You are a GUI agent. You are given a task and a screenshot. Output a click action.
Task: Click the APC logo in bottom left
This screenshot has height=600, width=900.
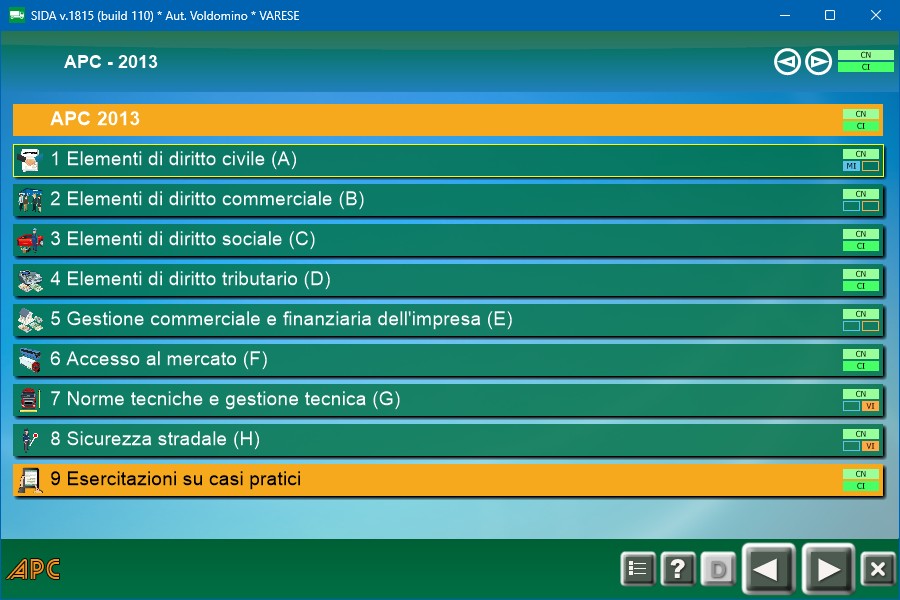(33, 570)
